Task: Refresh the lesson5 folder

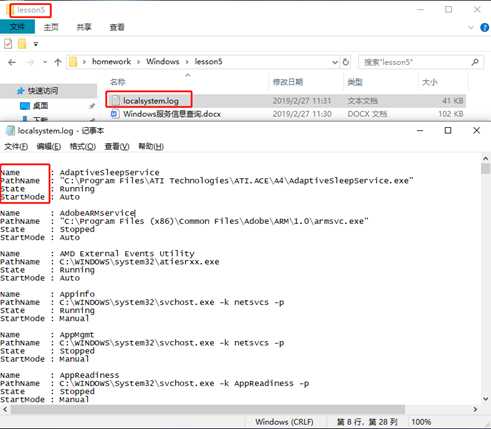Action: point(346,62)
